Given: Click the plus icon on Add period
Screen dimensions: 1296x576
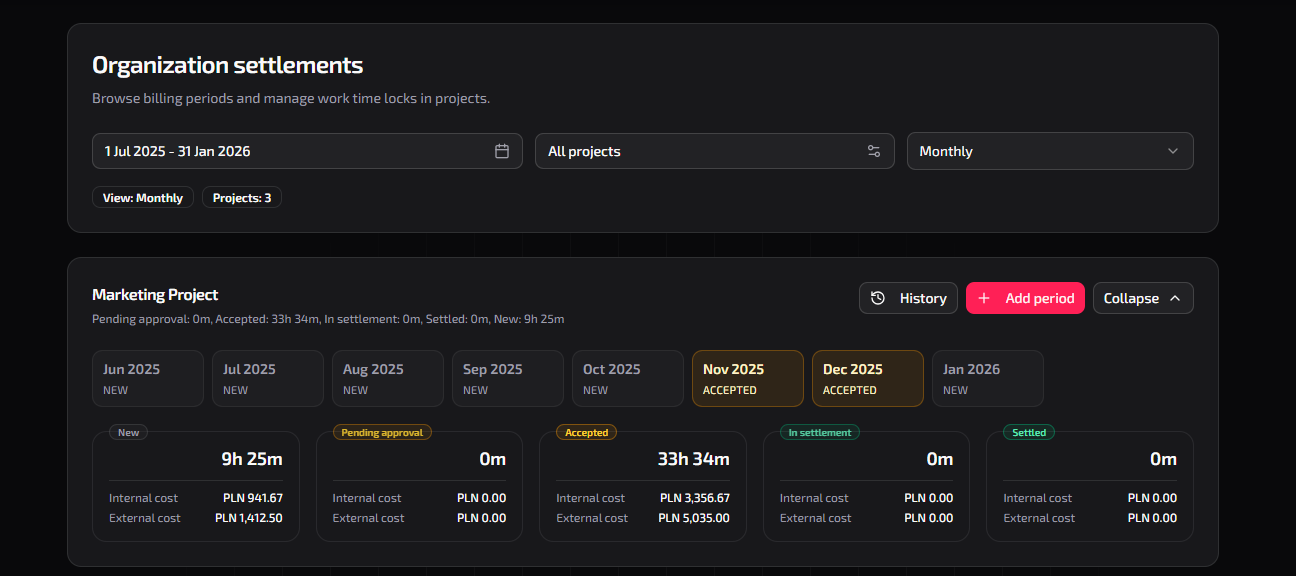Looking at the screenshot, I should [984, 298].
